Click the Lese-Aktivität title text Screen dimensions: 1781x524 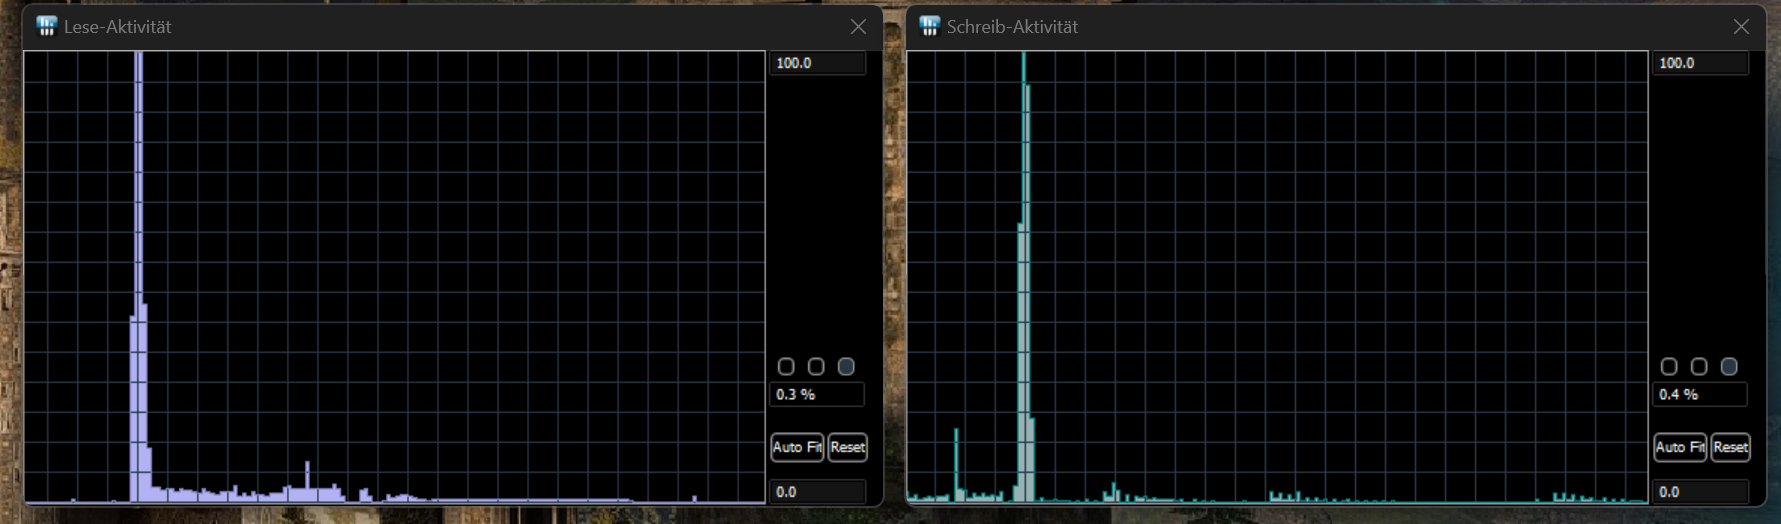[117, 27]
